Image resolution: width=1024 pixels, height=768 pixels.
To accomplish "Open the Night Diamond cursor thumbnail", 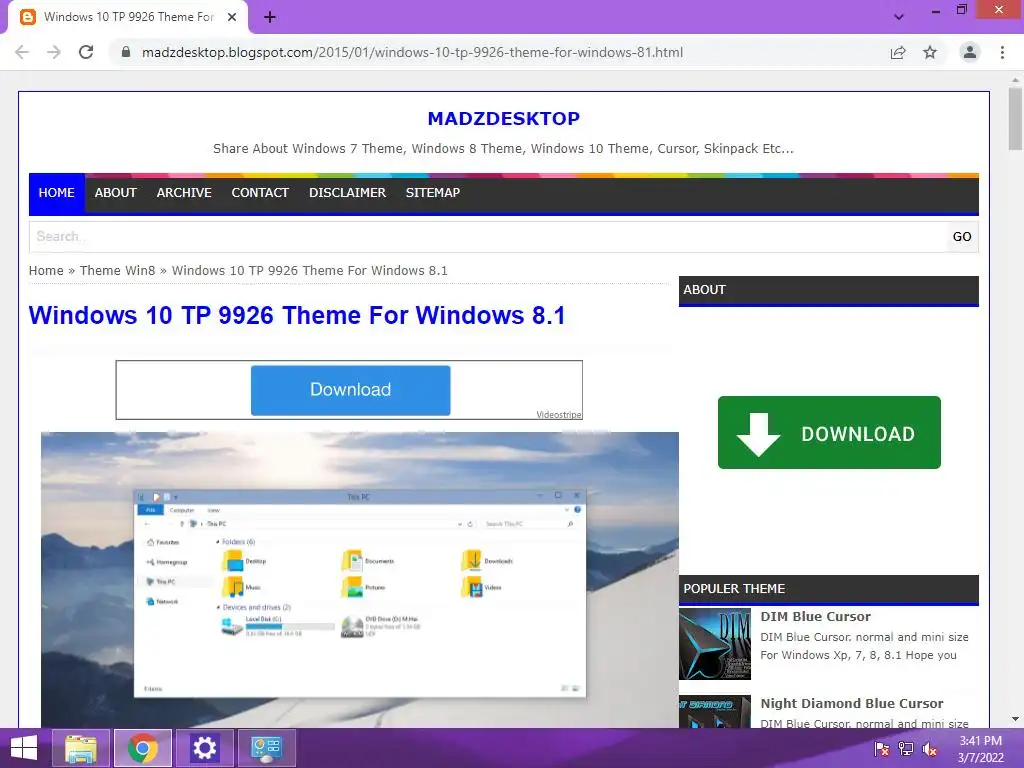I will (715, 712).
